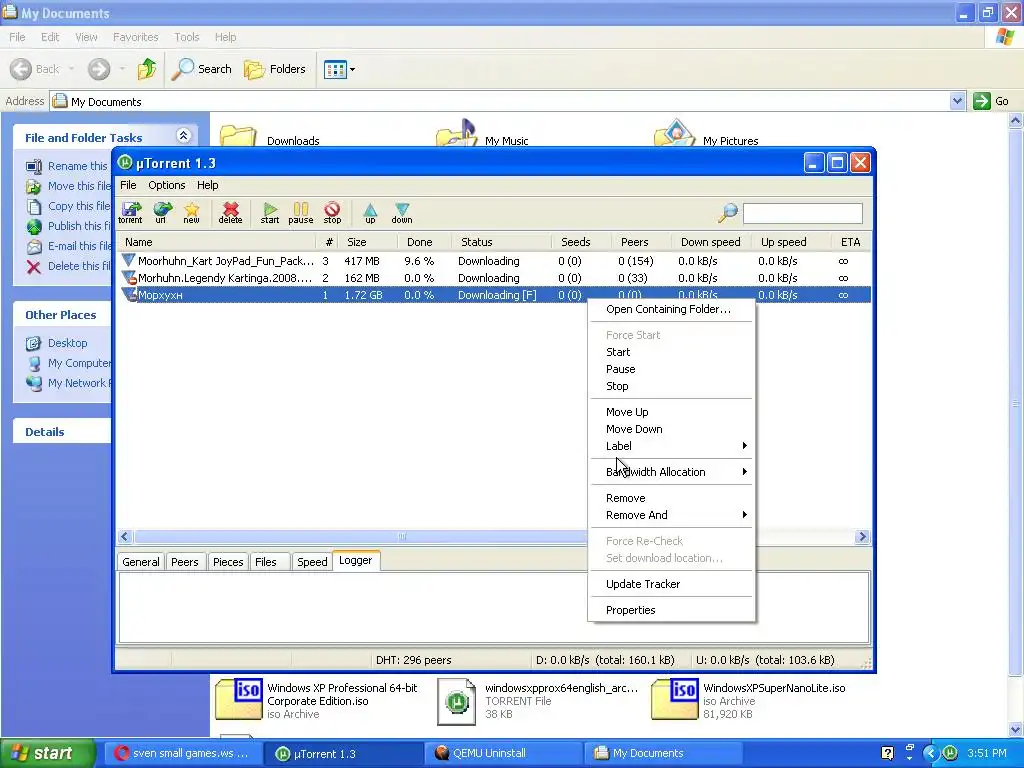Image resolution: width=1024 pixels, height=768 pixels.
Task: Switch to sven small games taskbar item
Action: (184, 753)
